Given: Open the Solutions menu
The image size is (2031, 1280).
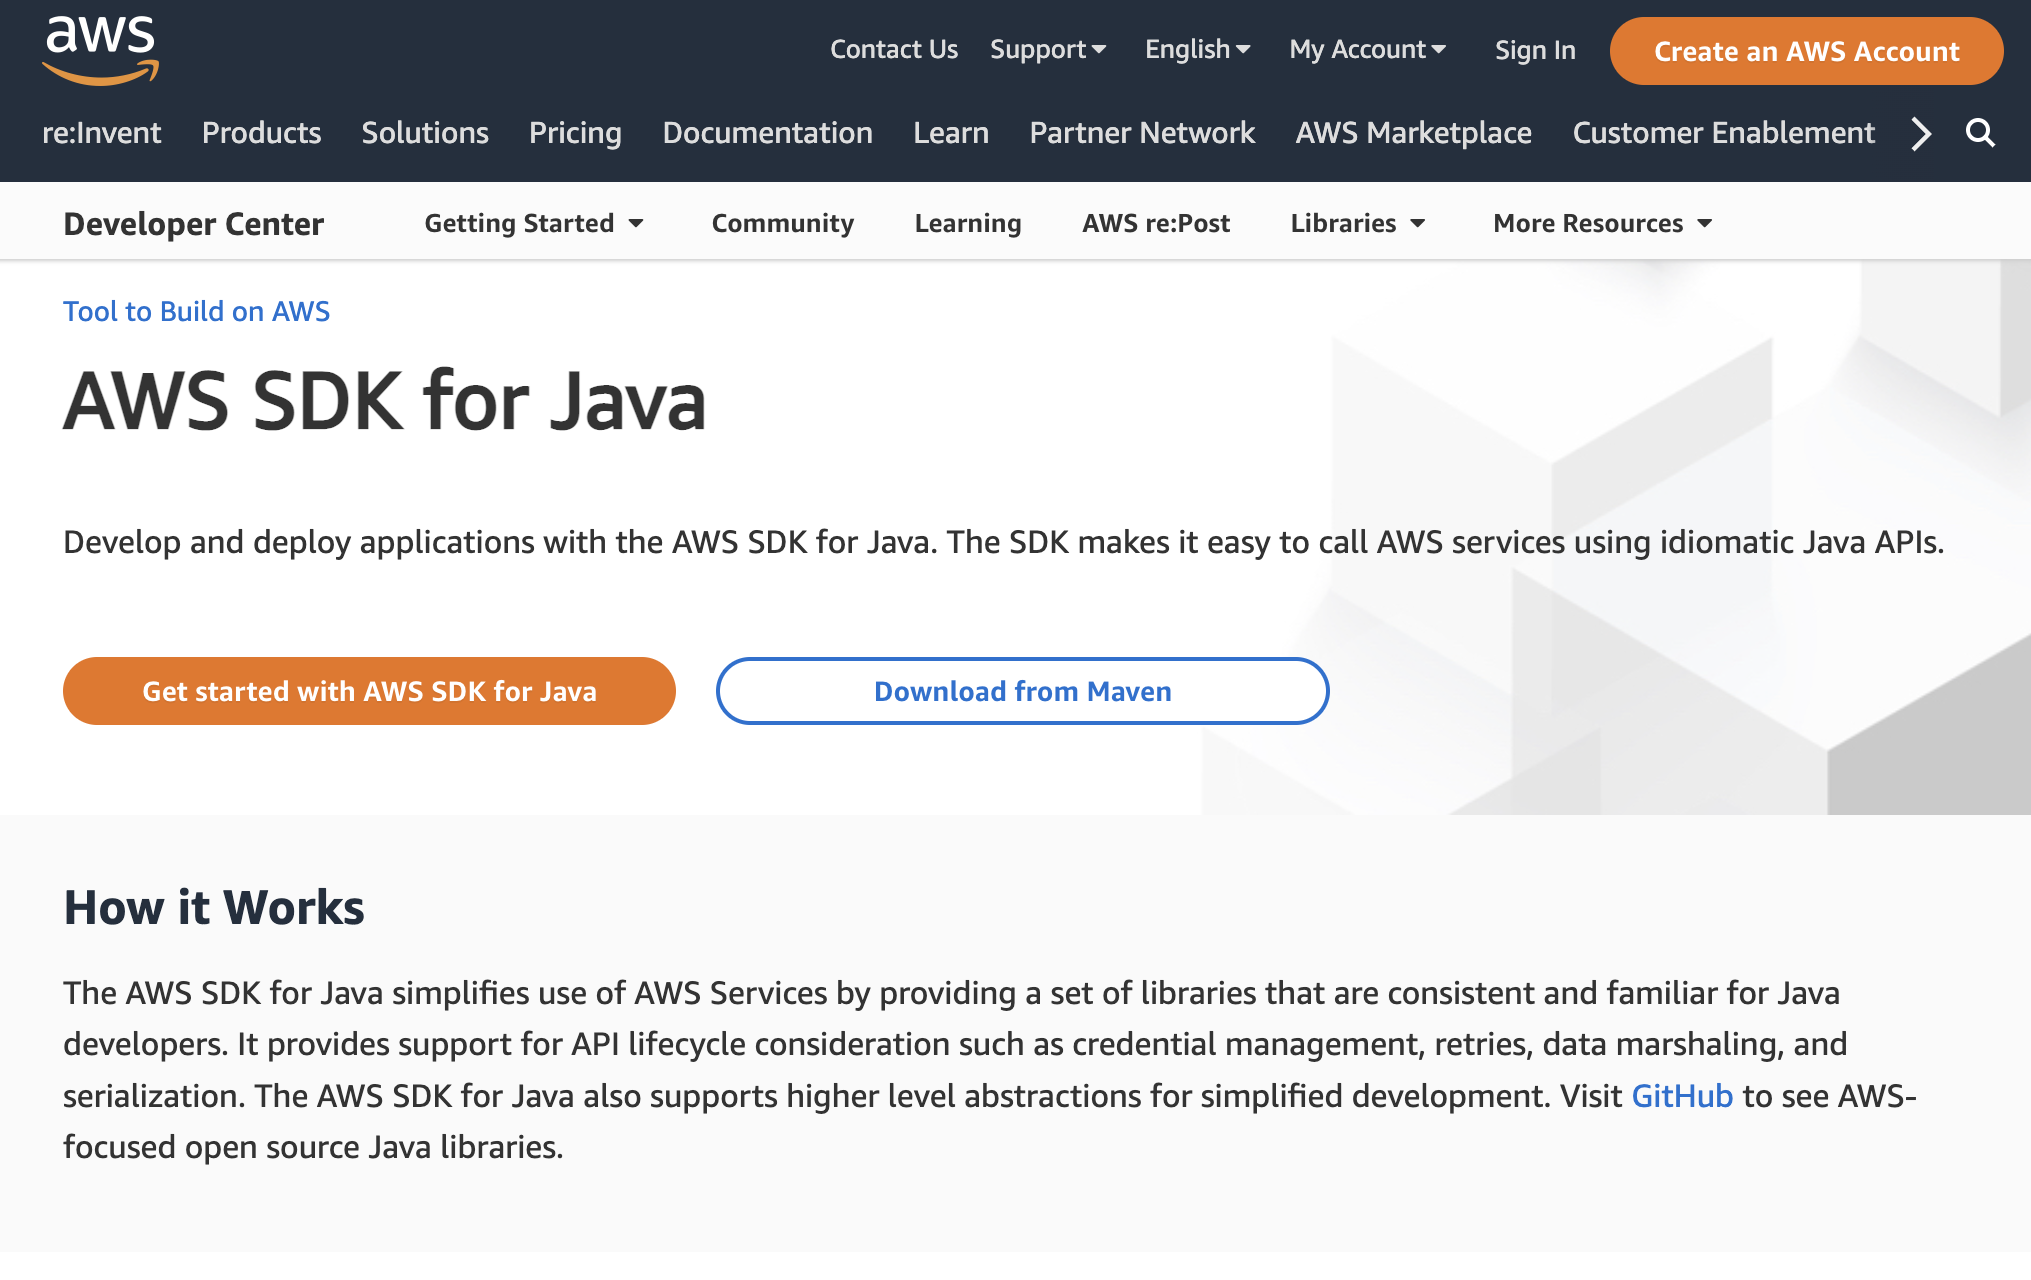Looking at the screenshot, I should point(425,133).
